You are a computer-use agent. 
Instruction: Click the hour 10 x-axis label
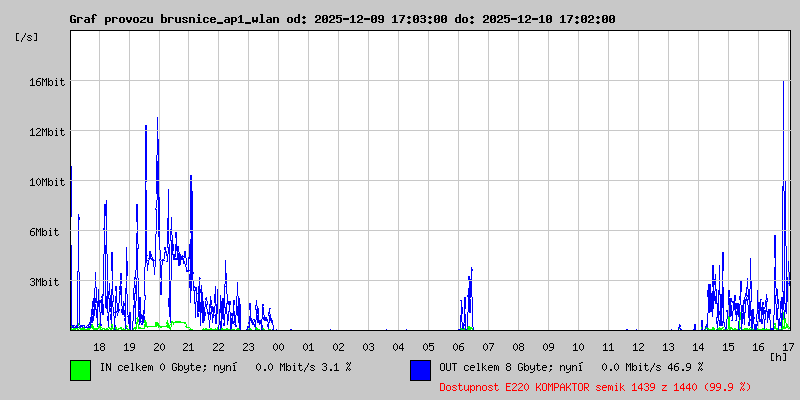coord(578,347)
